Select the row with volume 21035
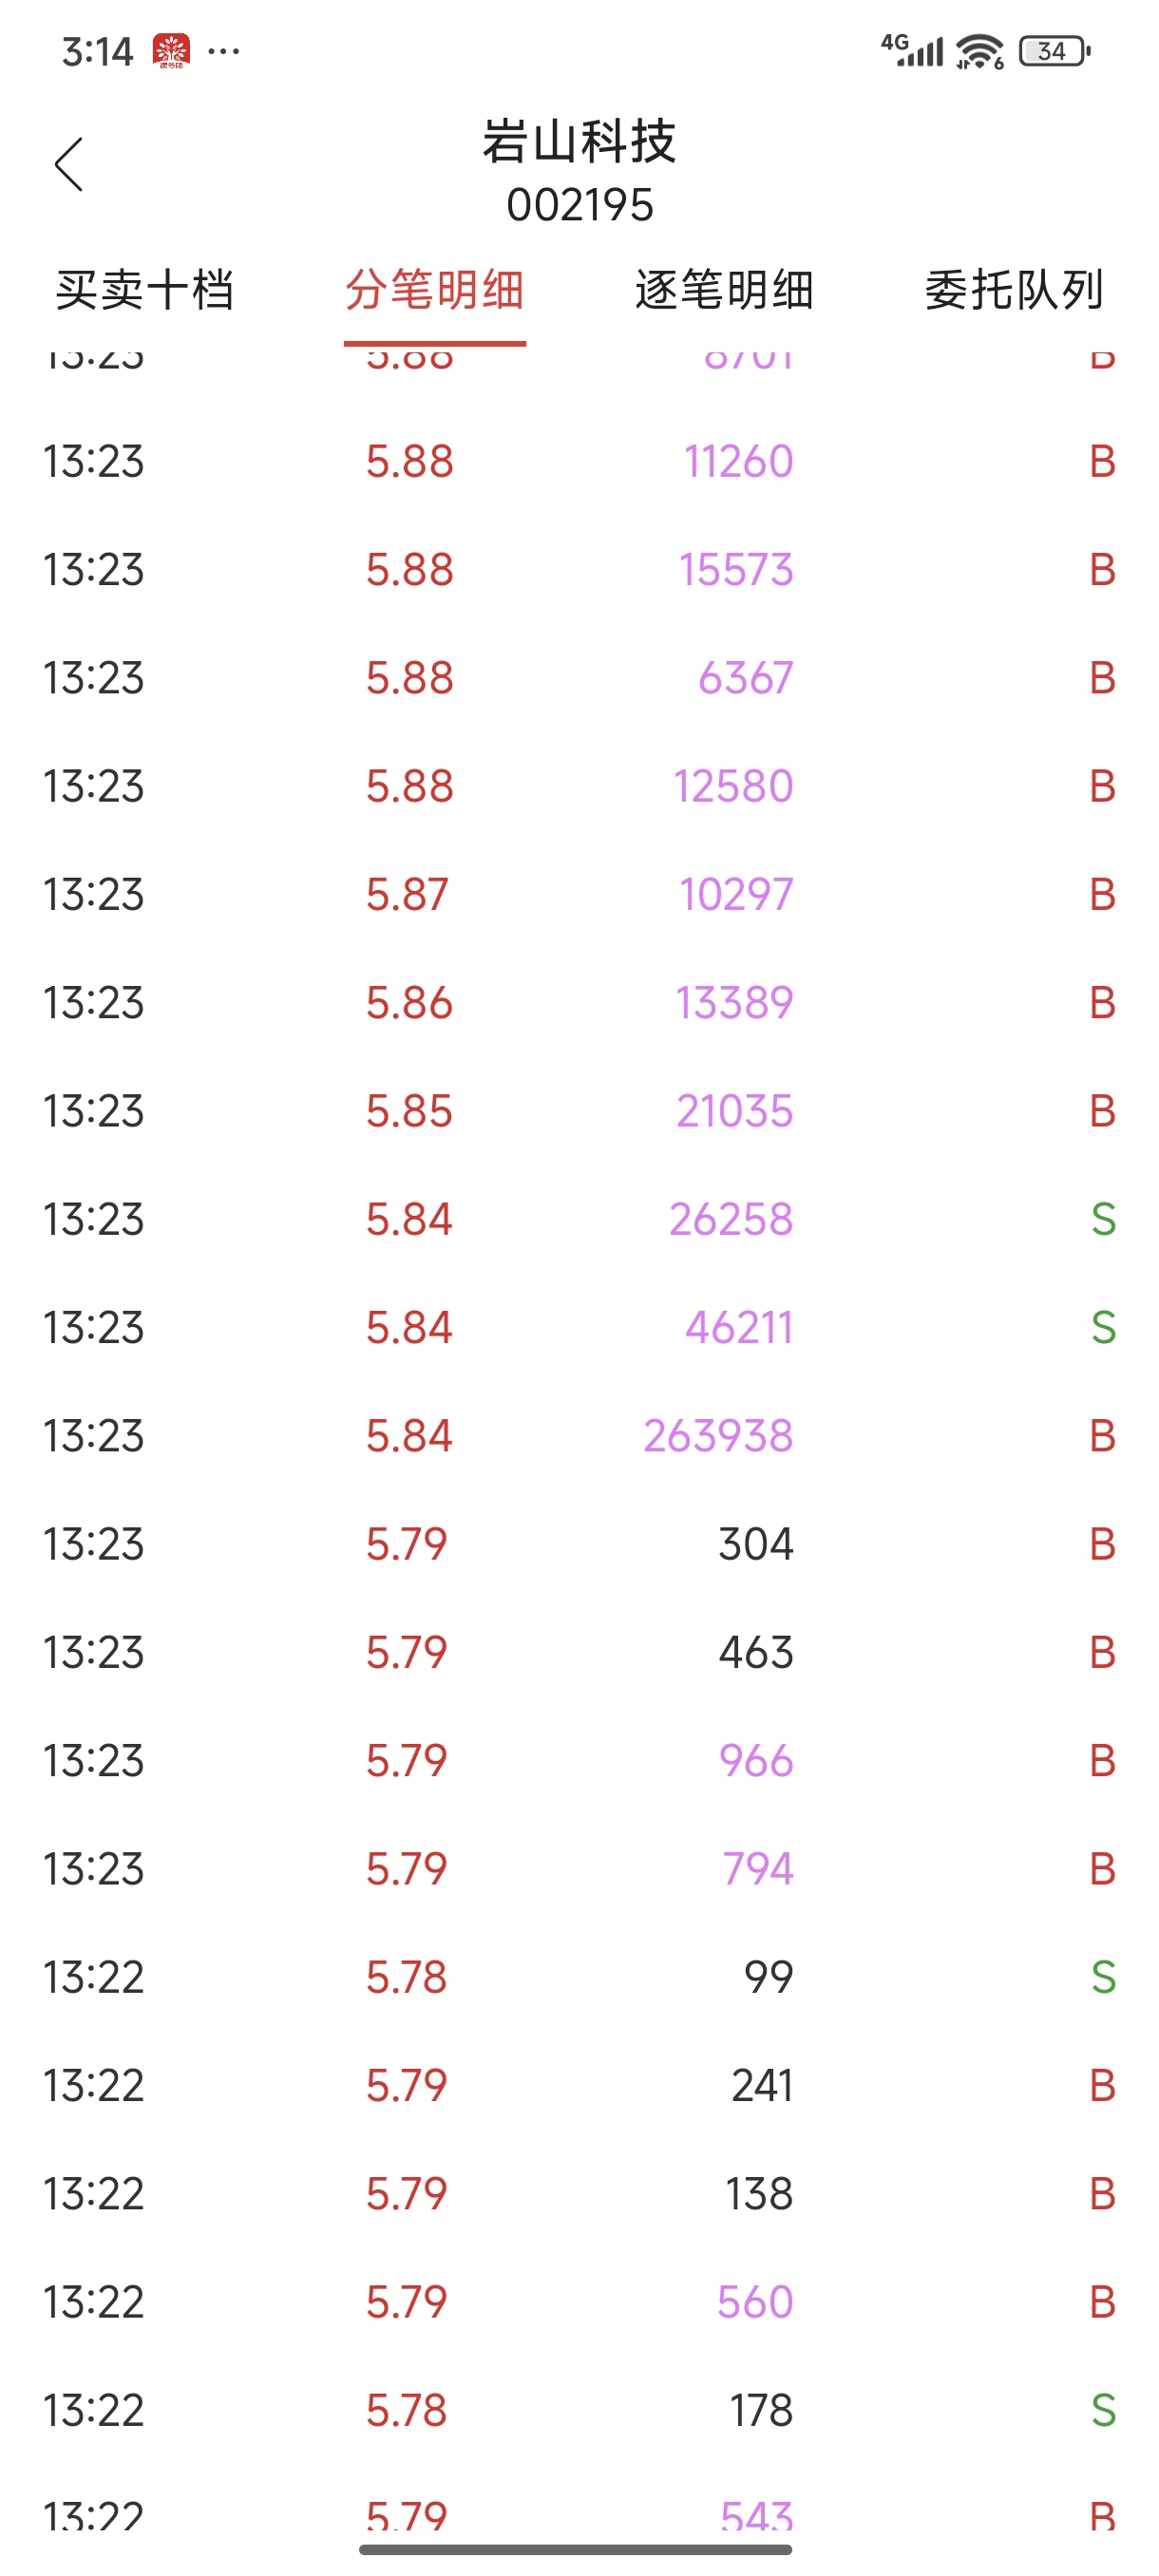 click(579, 1111)
